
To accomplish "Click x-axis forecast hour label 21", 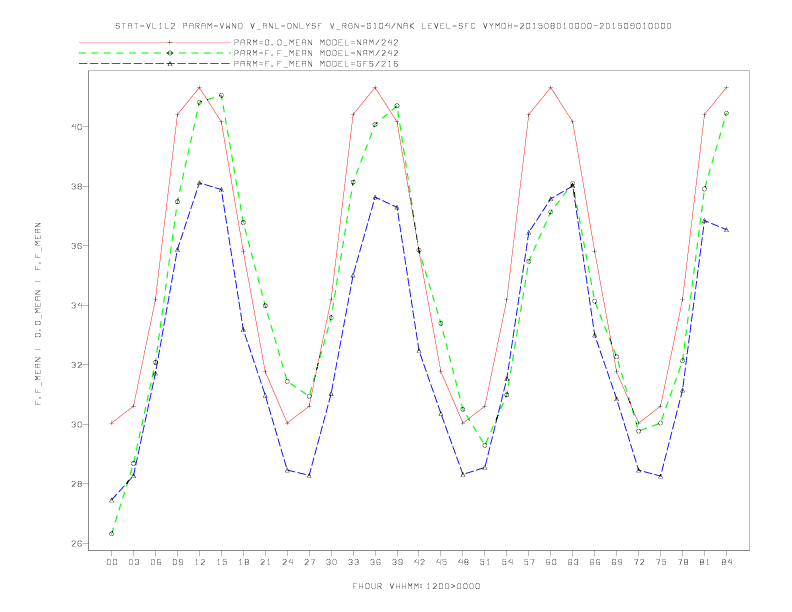I will tap(265, 562).
